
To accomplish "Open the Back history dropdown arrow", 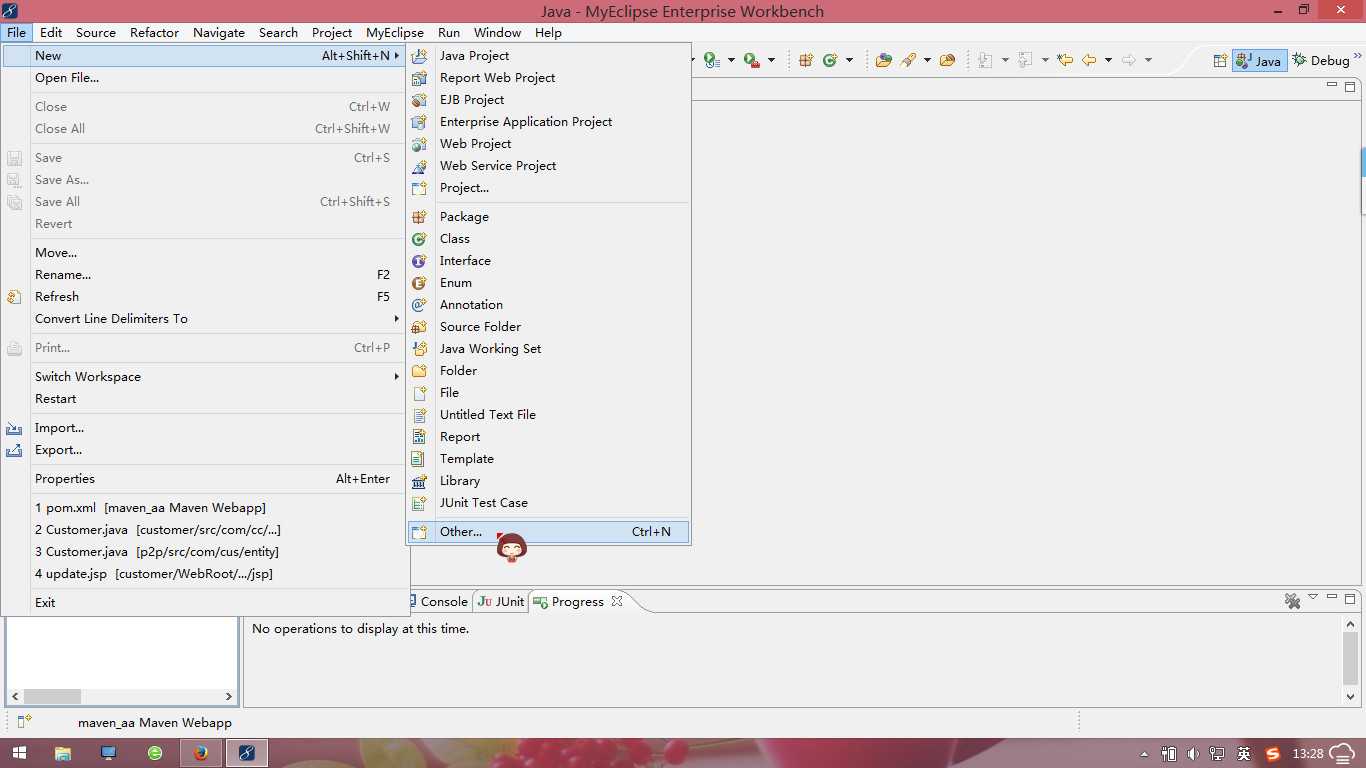I will [x=1108, y=60].
